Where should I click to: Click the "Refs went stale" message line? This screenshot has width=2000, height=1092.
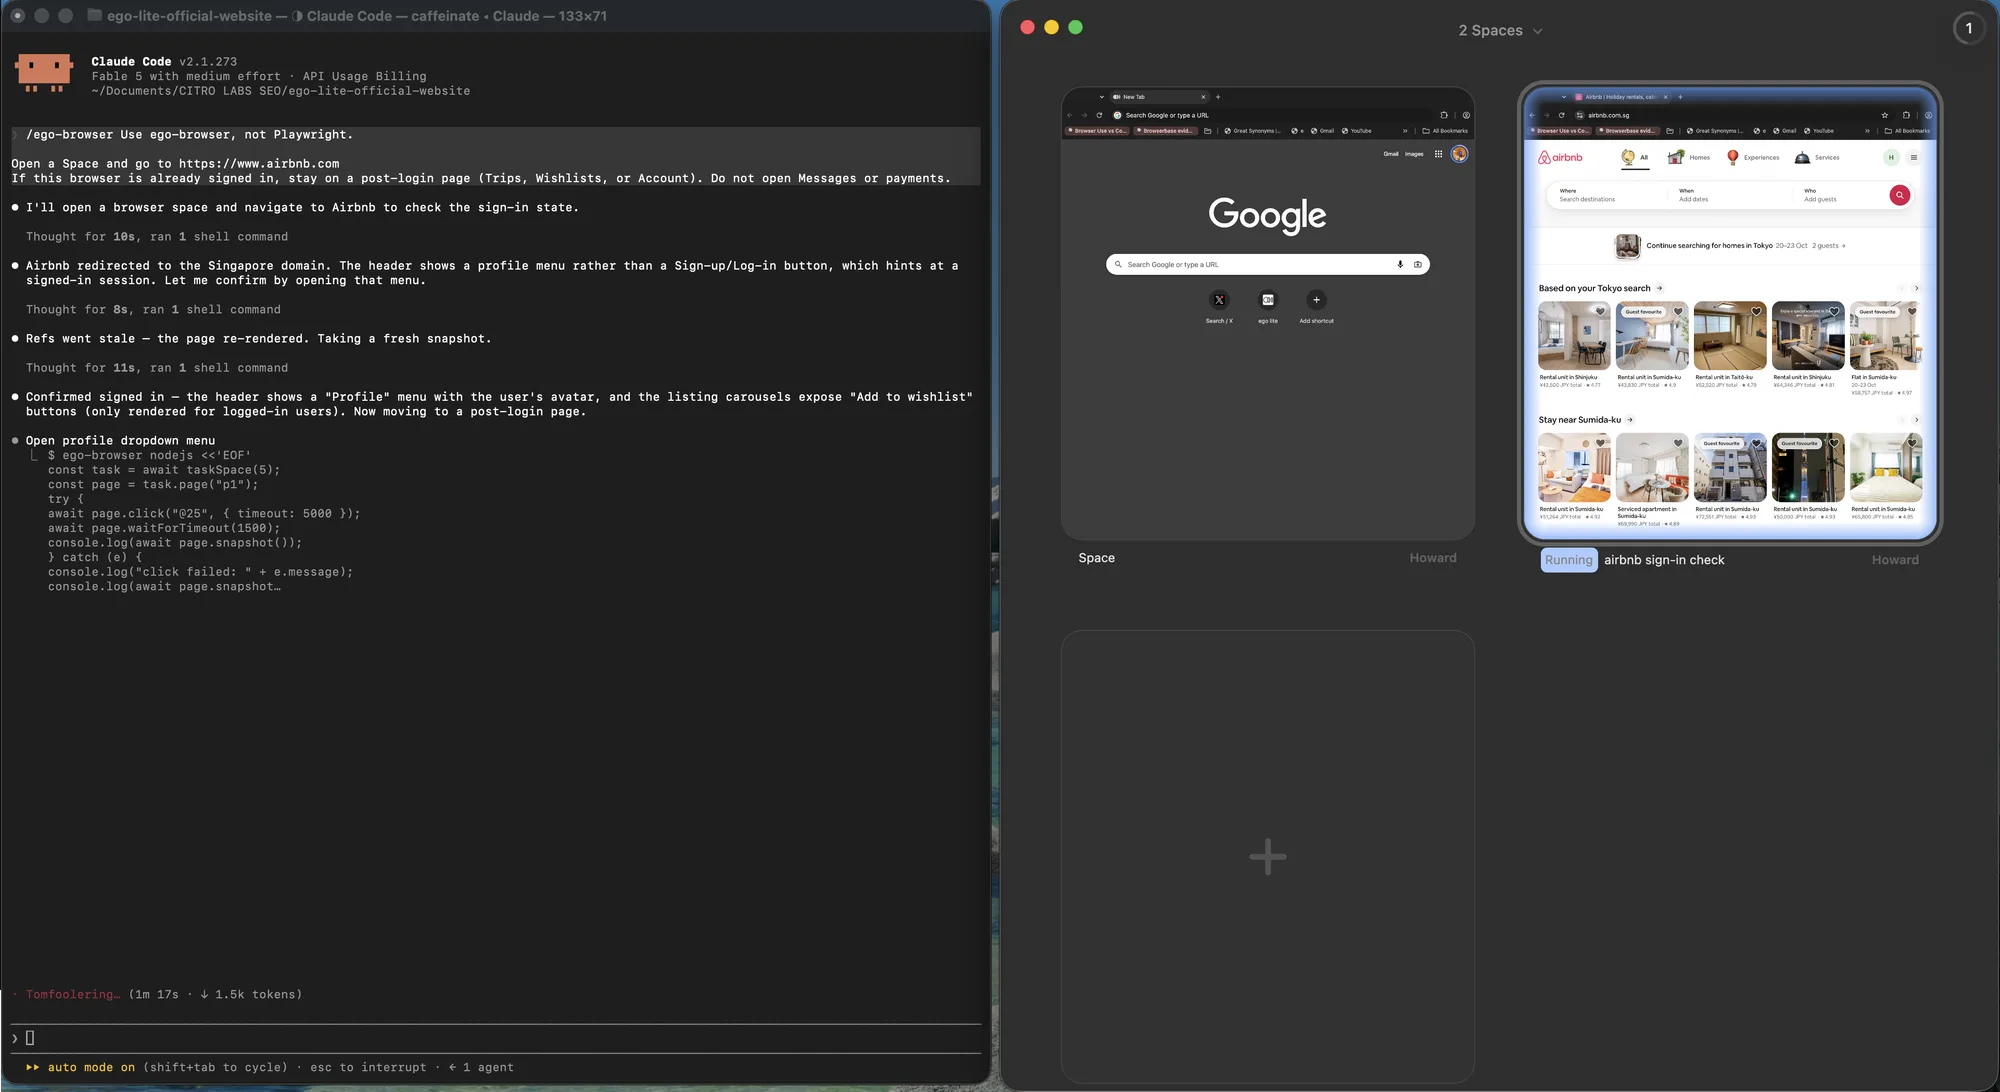pos(258,339)
